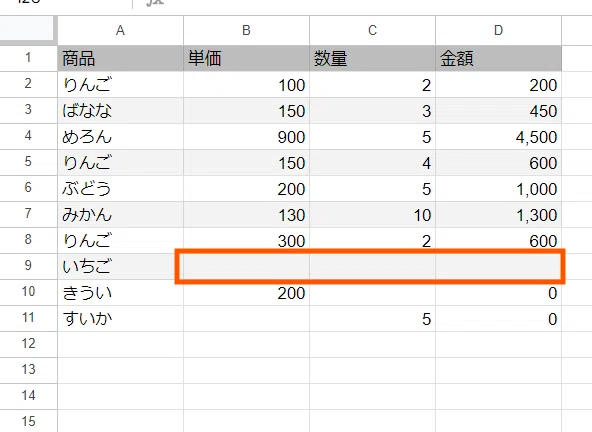The height and width of the screenshot is (432, 592).
Task: Click unit price 200 in きうい row
Action: [247, 293]
